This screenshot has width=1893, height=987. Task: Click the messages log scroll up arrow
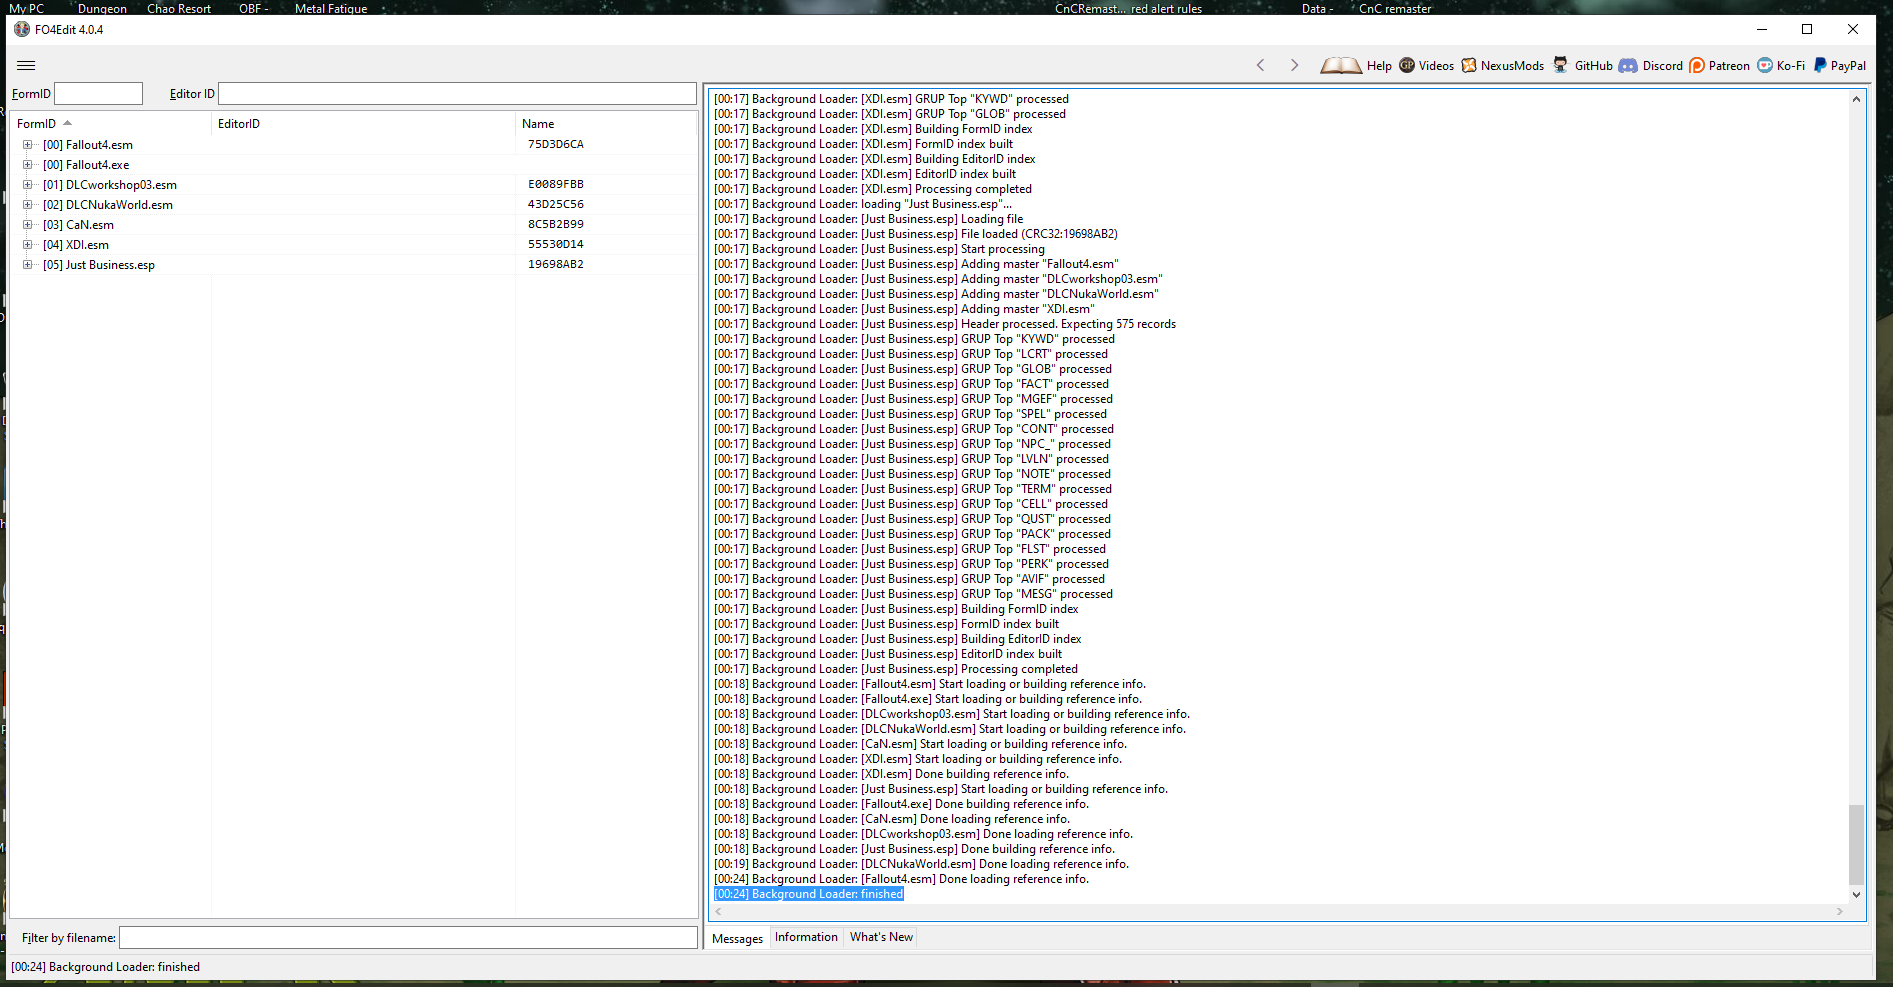point(1856,99)
